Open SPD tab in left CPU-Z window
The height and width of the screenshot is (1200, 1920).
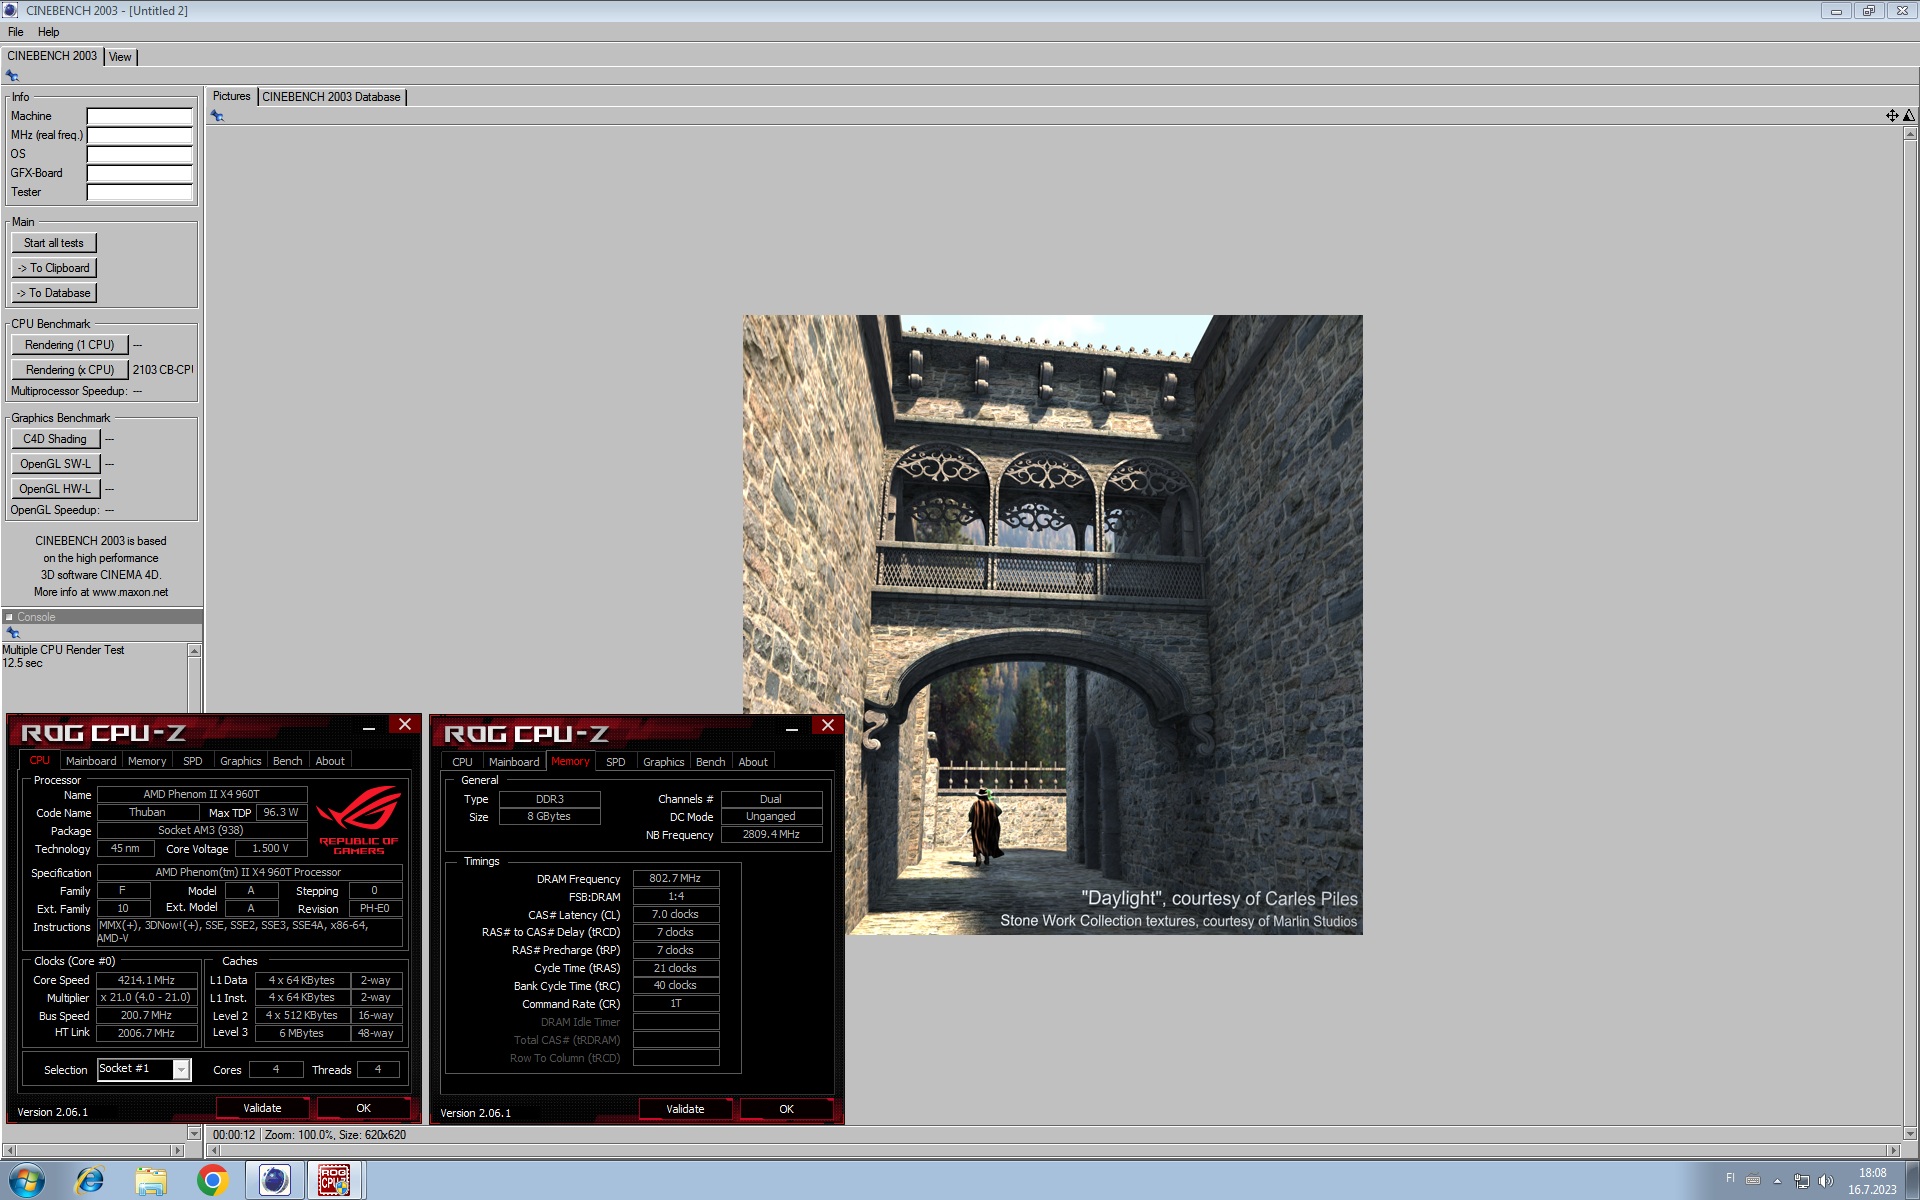[x=193, y=761]
